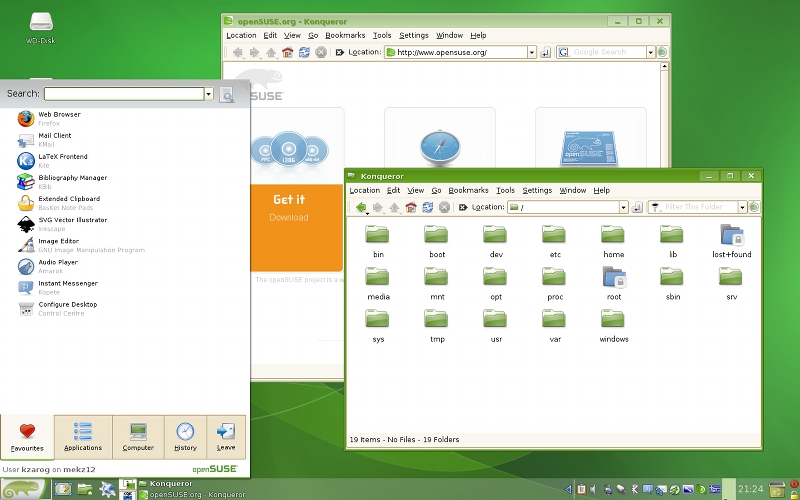Select the media folder
Viewport: 800px width, 500px height.
378,283
